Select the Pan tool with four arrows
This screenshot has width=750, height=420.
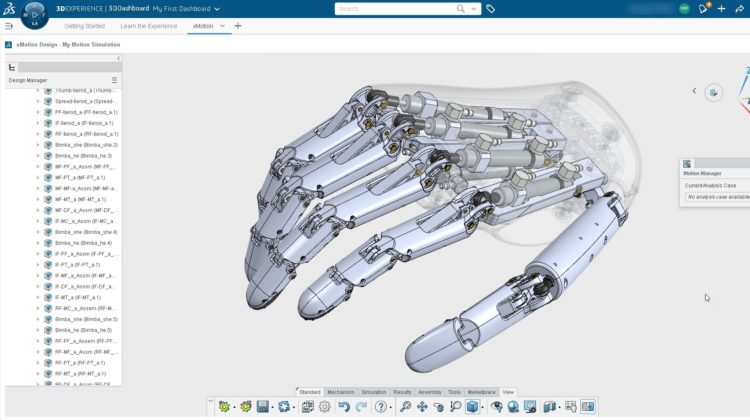coord(422,407)
